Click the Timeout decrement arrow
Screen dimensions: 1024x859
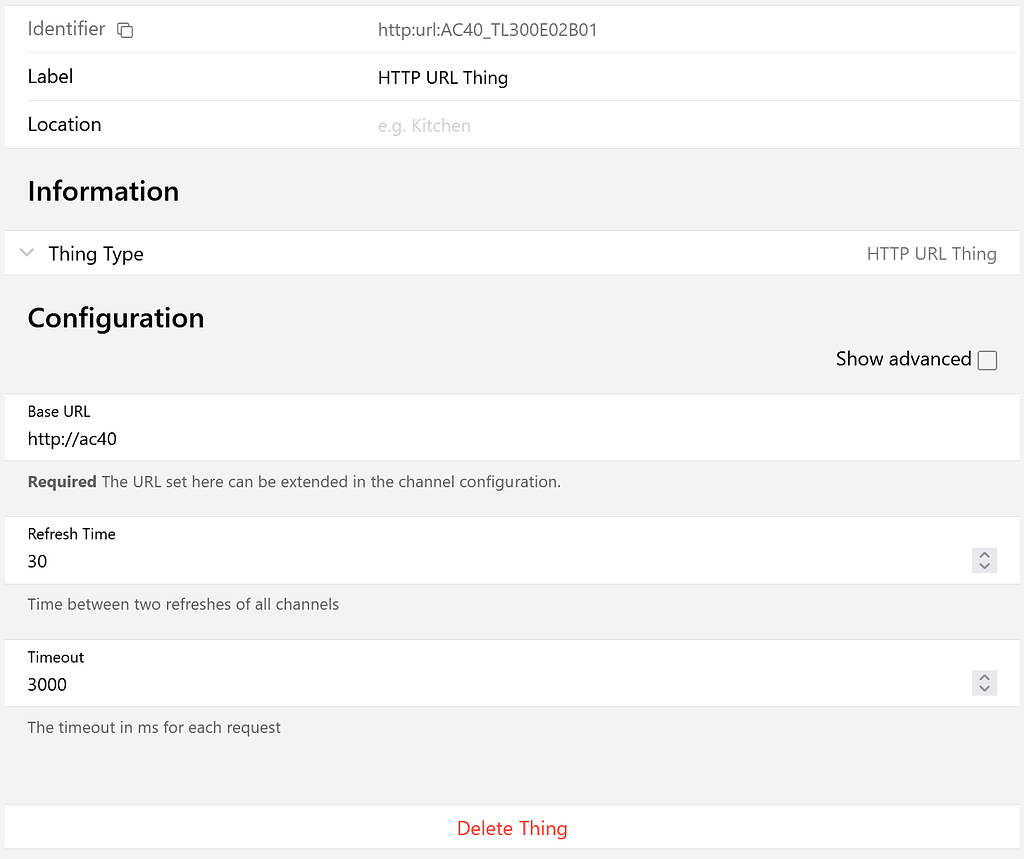point(984,689)
